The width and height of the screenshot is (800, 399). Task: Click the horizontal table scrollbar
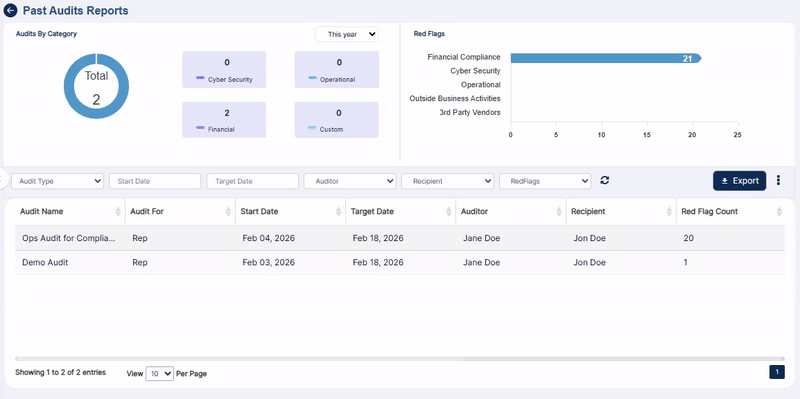click(x=399, y=359)
